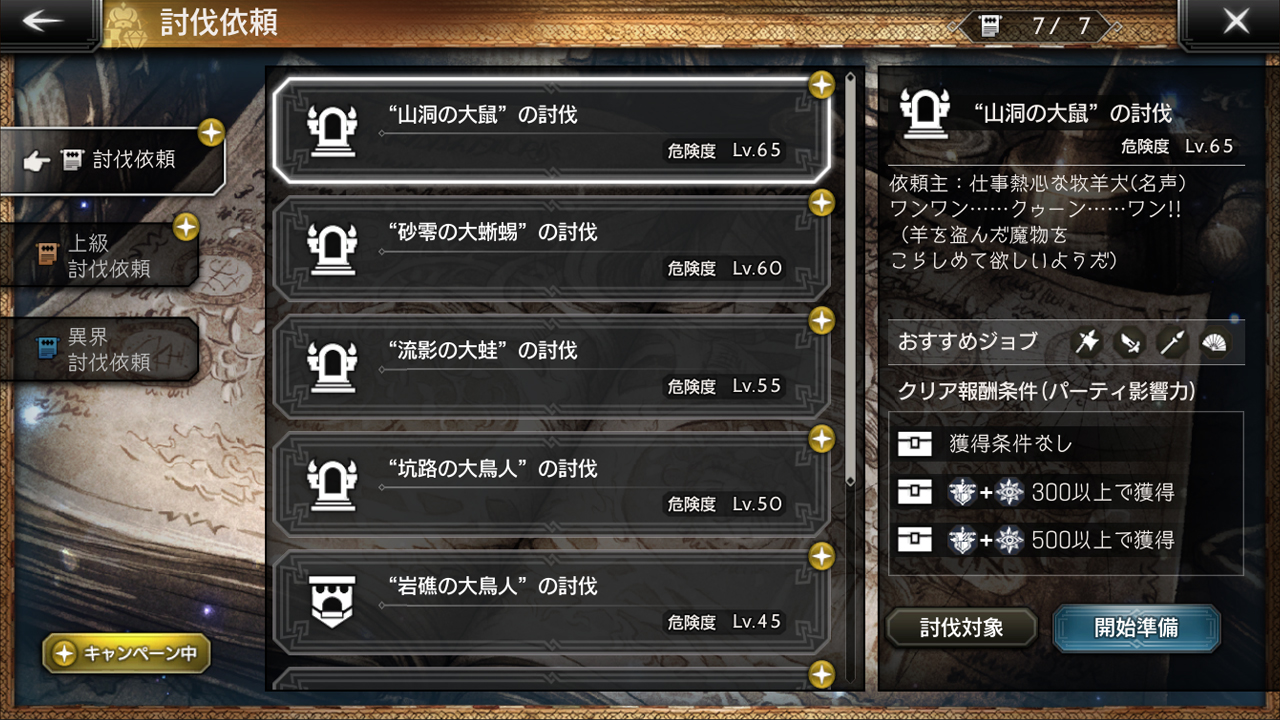Image resolution: width=1280 pixels, height=720 pixels.
Task: Select the "流影の大蛙" quest
Action: 552,367
